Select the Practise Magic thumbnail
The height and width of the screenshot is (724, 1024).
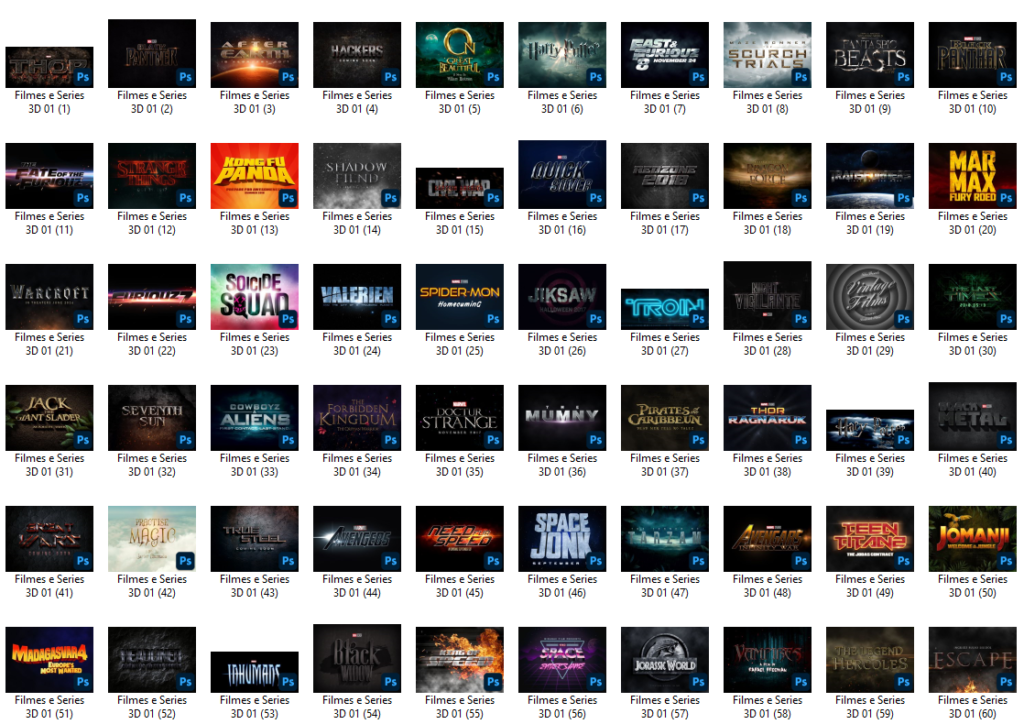pyautogui.click(x=152, y=539)
